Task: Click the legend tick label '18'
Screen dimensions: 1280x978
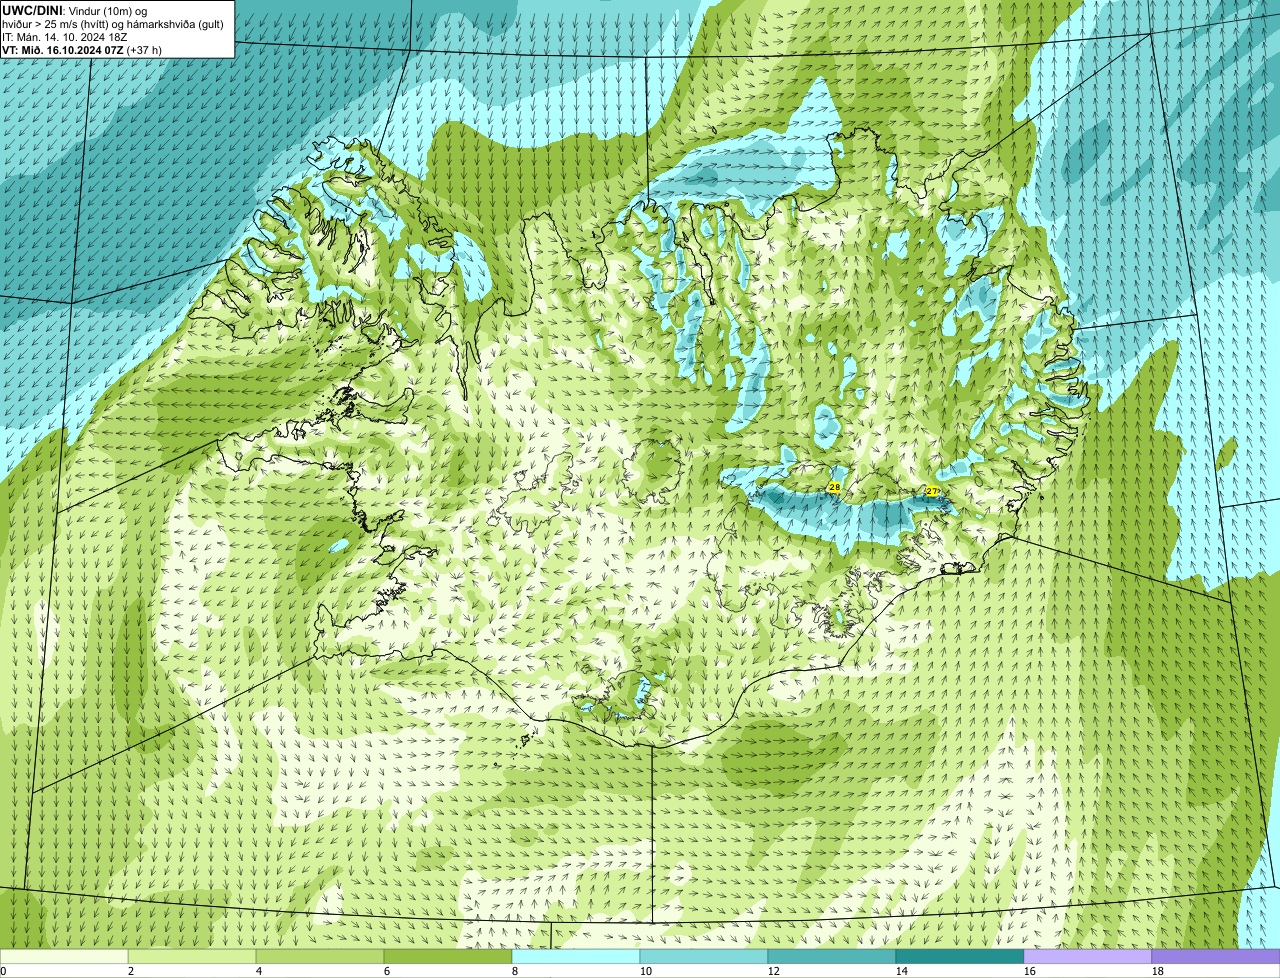Action: [x=1158, y=971]
